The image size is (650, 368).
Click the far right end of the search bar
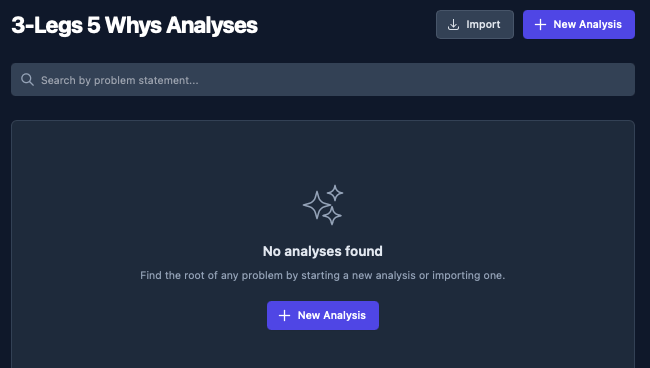pyautogui.click(x=622, y=80)
